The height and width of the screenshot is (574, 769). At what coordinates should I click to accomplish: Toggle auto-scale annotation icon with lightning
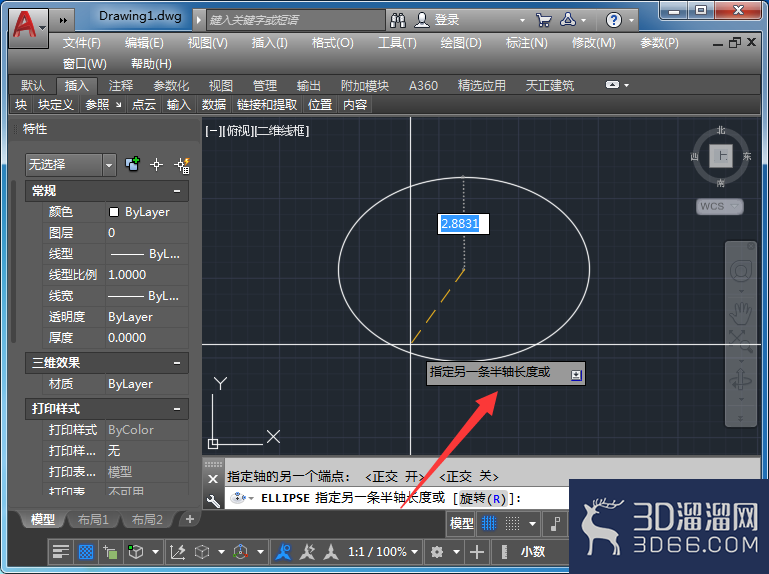point(307,552)
